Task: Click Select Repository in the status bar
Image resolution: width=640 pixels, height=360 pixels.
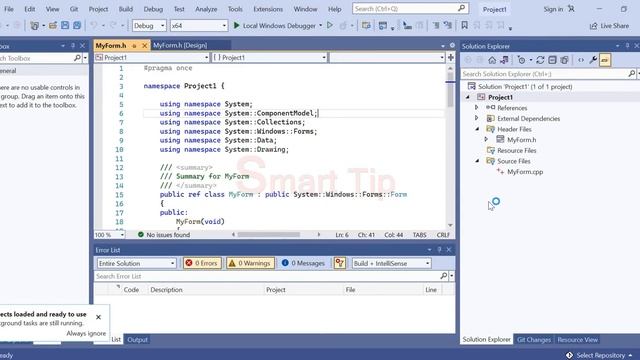Action: click(600, 356)
